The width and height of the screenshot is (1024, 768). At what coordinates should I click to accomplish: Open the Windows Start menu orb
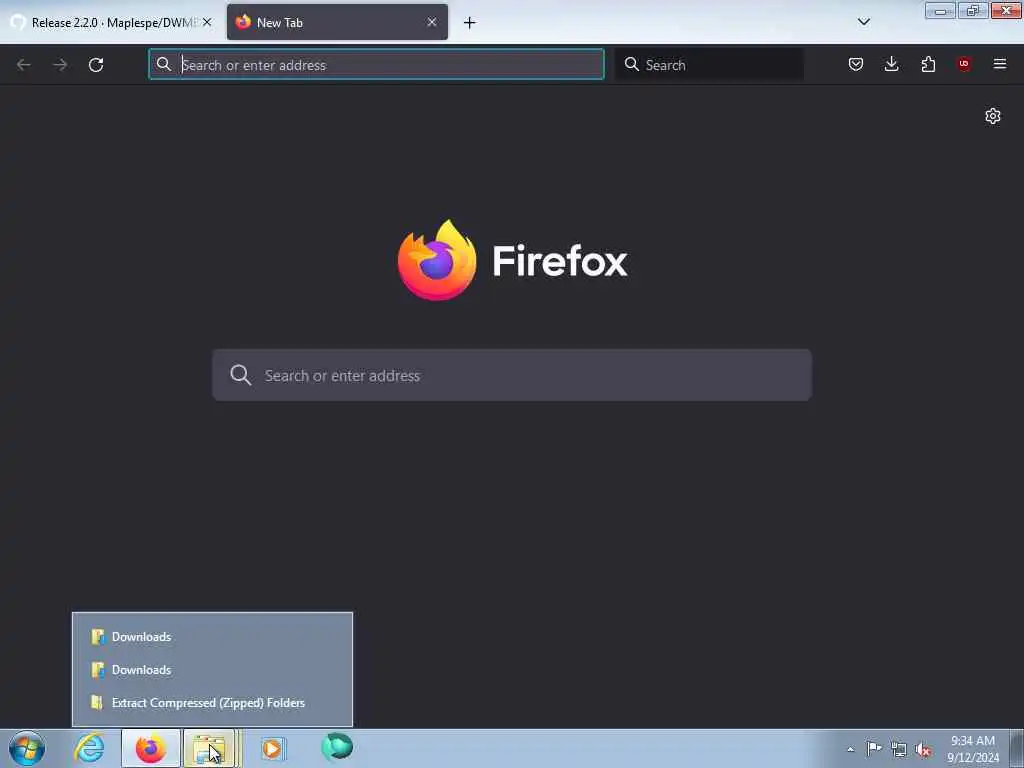coord(27,748)
